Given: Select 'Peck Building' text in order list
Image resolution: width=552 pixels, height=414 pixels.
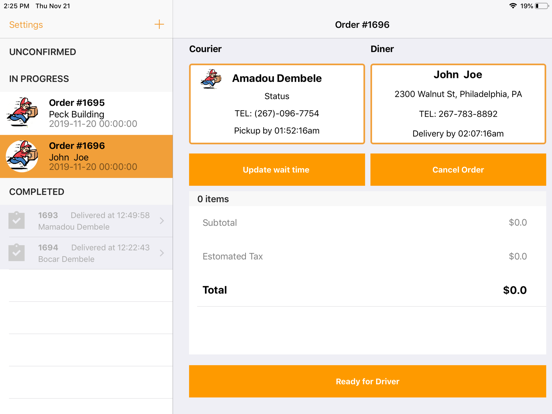Looking at the screenshot, I should point(76,114).
